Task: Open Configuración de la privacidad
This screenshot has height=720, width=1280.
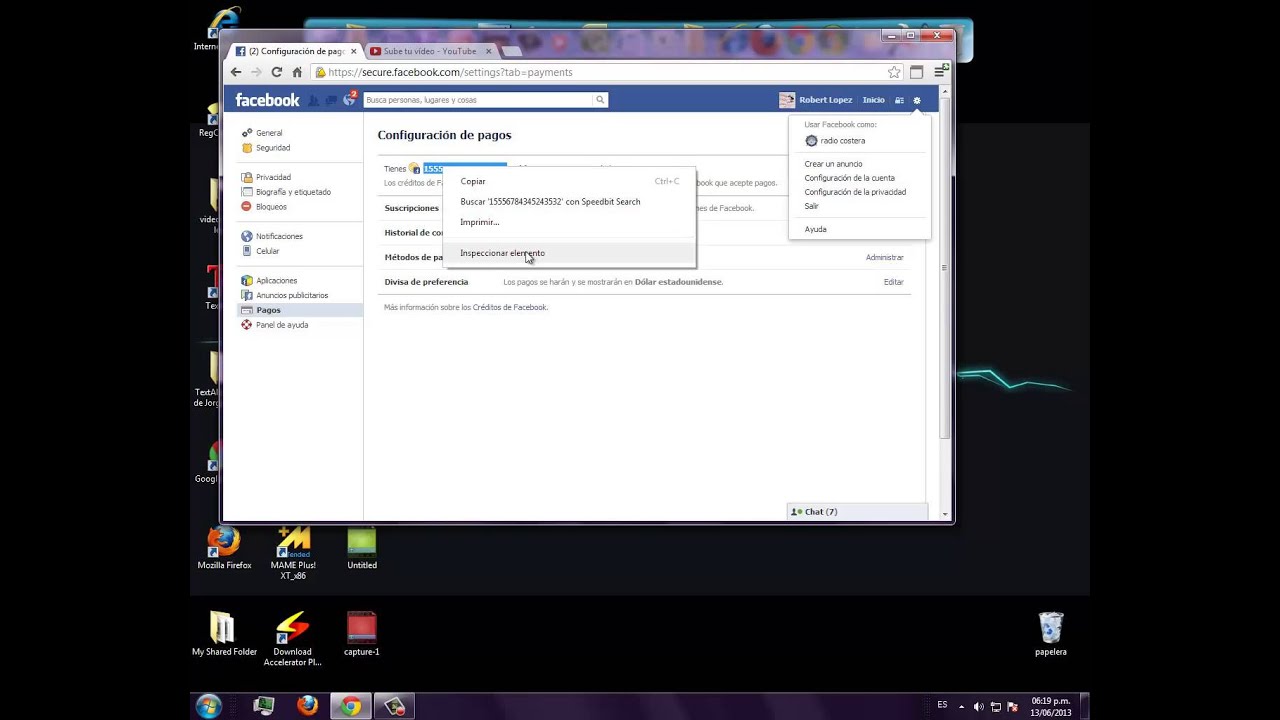Action: tap(855, 192)
